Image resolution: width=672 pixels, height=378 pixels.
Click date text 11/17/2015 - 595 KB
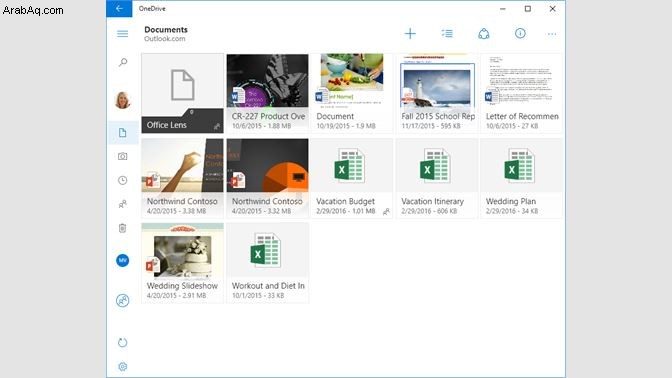pyautogui.click(x=431, y=126)
